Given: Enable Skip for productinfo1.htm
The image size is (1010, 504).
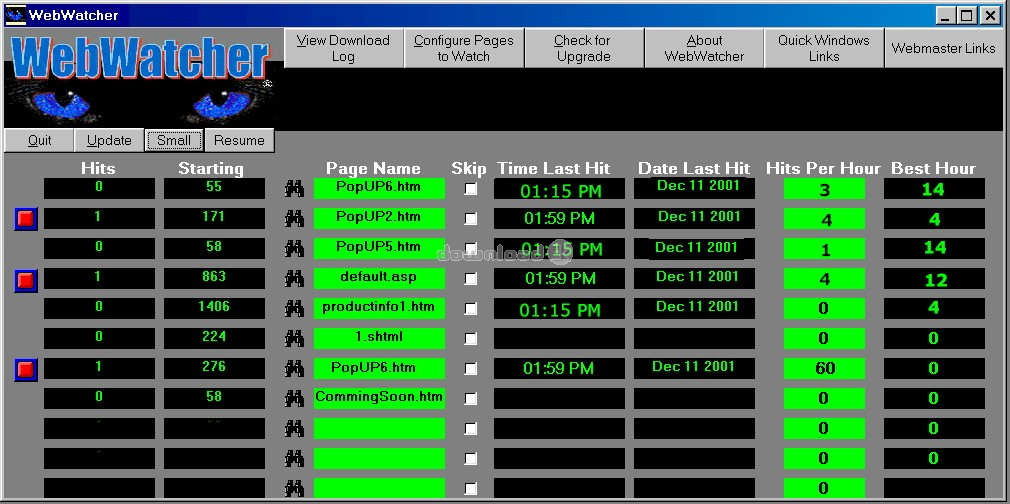Looking at the screenshot, I should click(471, 308).
